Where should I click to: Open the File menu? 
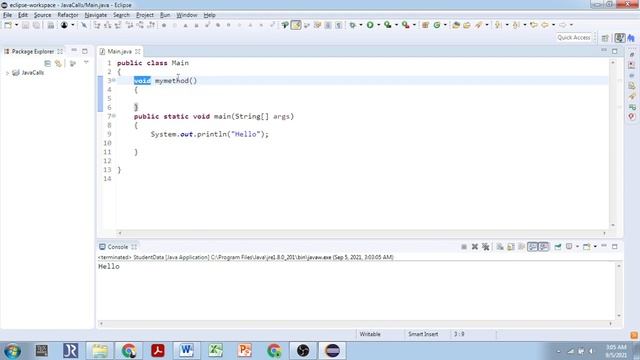(7, 15)
